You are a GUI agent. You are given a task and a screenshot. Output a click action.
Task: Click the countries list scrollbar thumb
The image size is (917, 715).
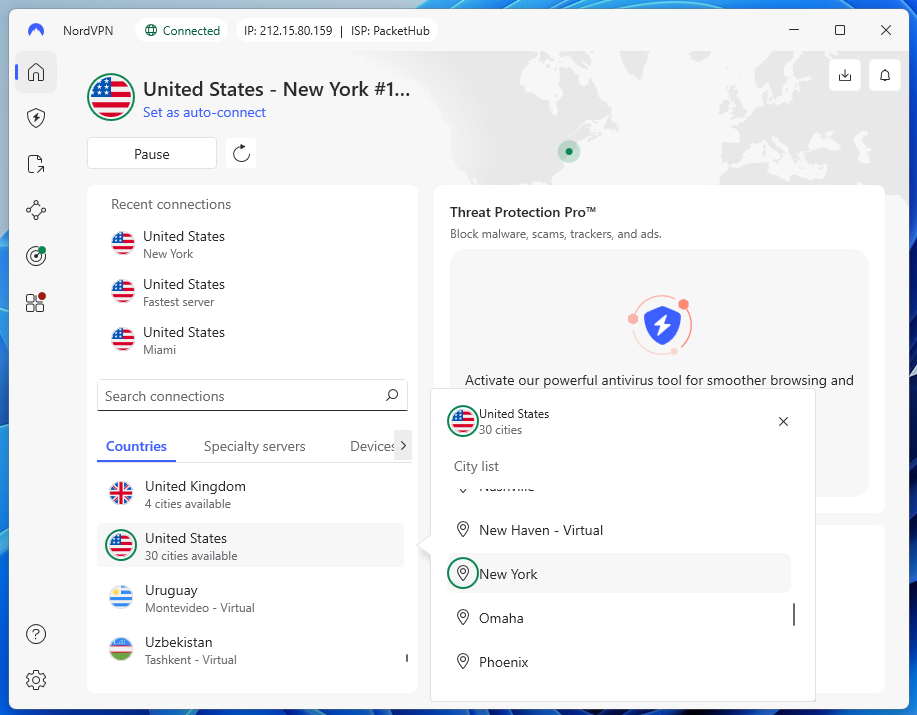coord(406,658)
